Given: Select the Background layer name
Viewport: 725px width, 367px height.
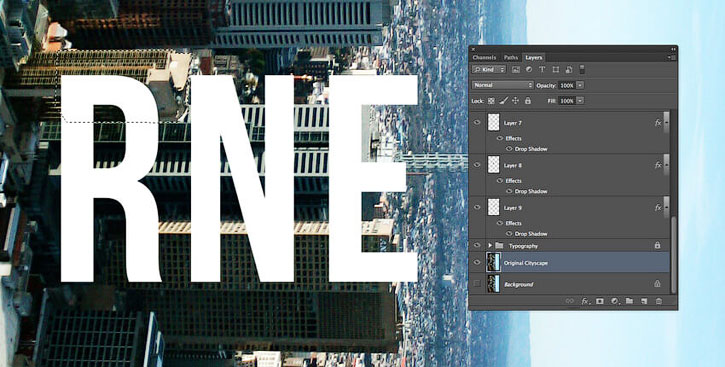Looking at the screenshot, I should click(519, 285).
